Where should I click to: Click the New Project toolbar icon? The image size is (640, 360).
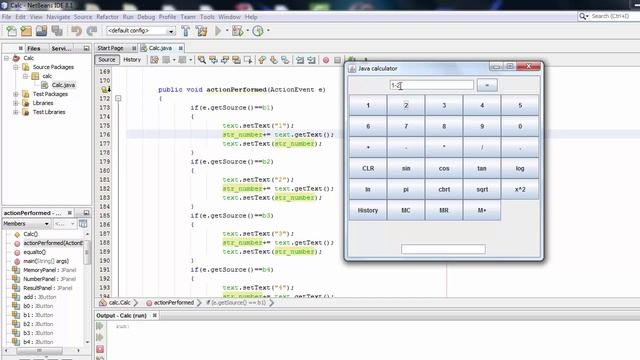coord(26,31)
